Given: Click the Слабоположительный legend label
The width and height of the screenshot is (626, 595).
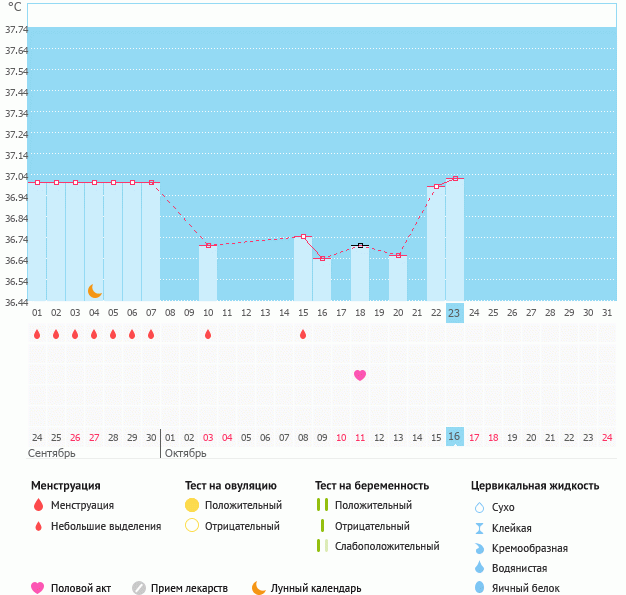Looking at the screenshot, I should [x=387, y=546].
